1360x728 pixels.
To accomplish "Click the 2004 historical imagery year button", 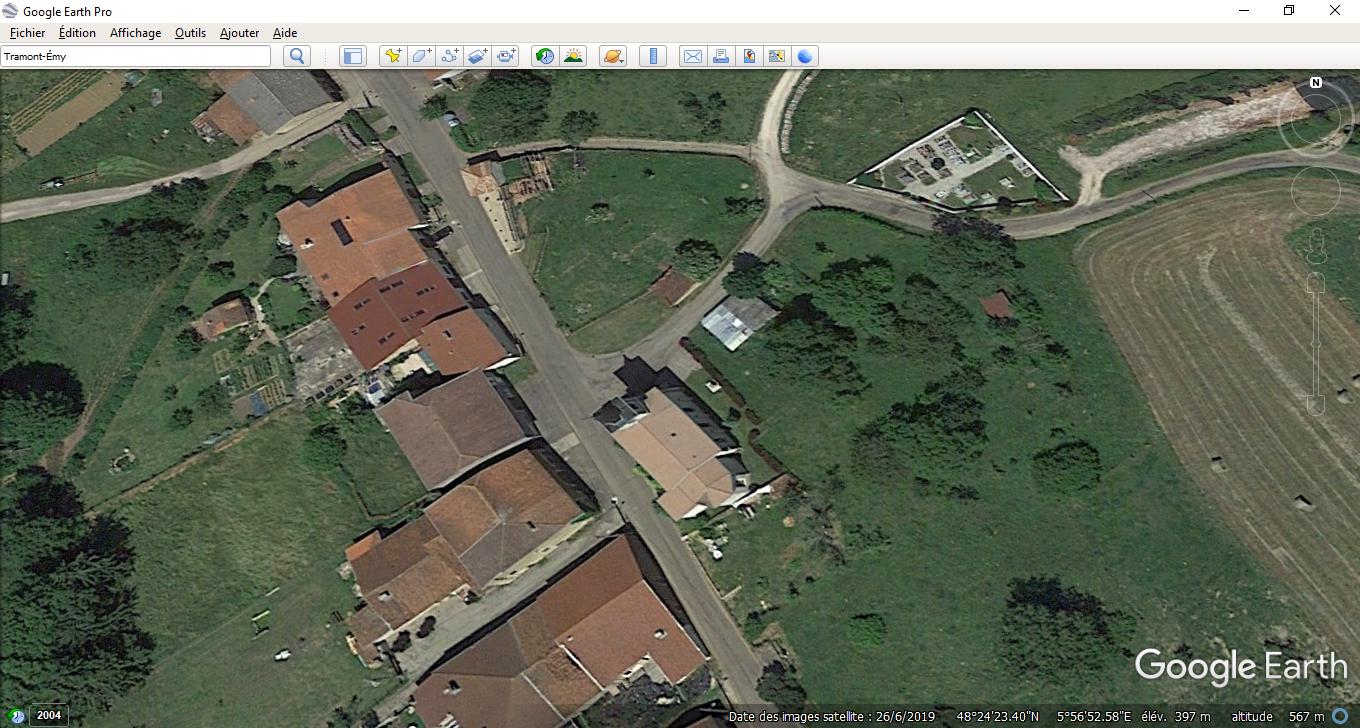I will pos(48,715).
